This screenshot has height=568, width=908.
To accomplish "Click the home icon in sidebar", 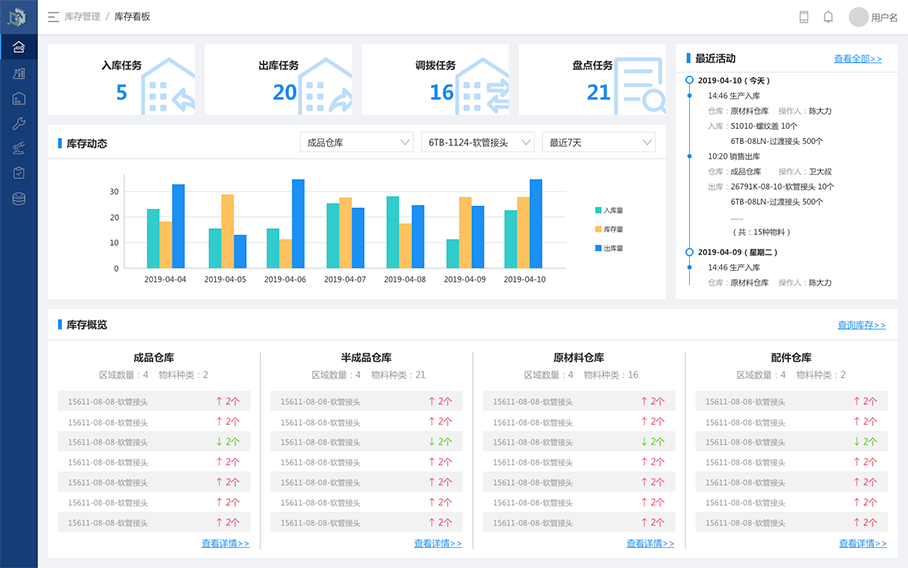I will 19,47.
